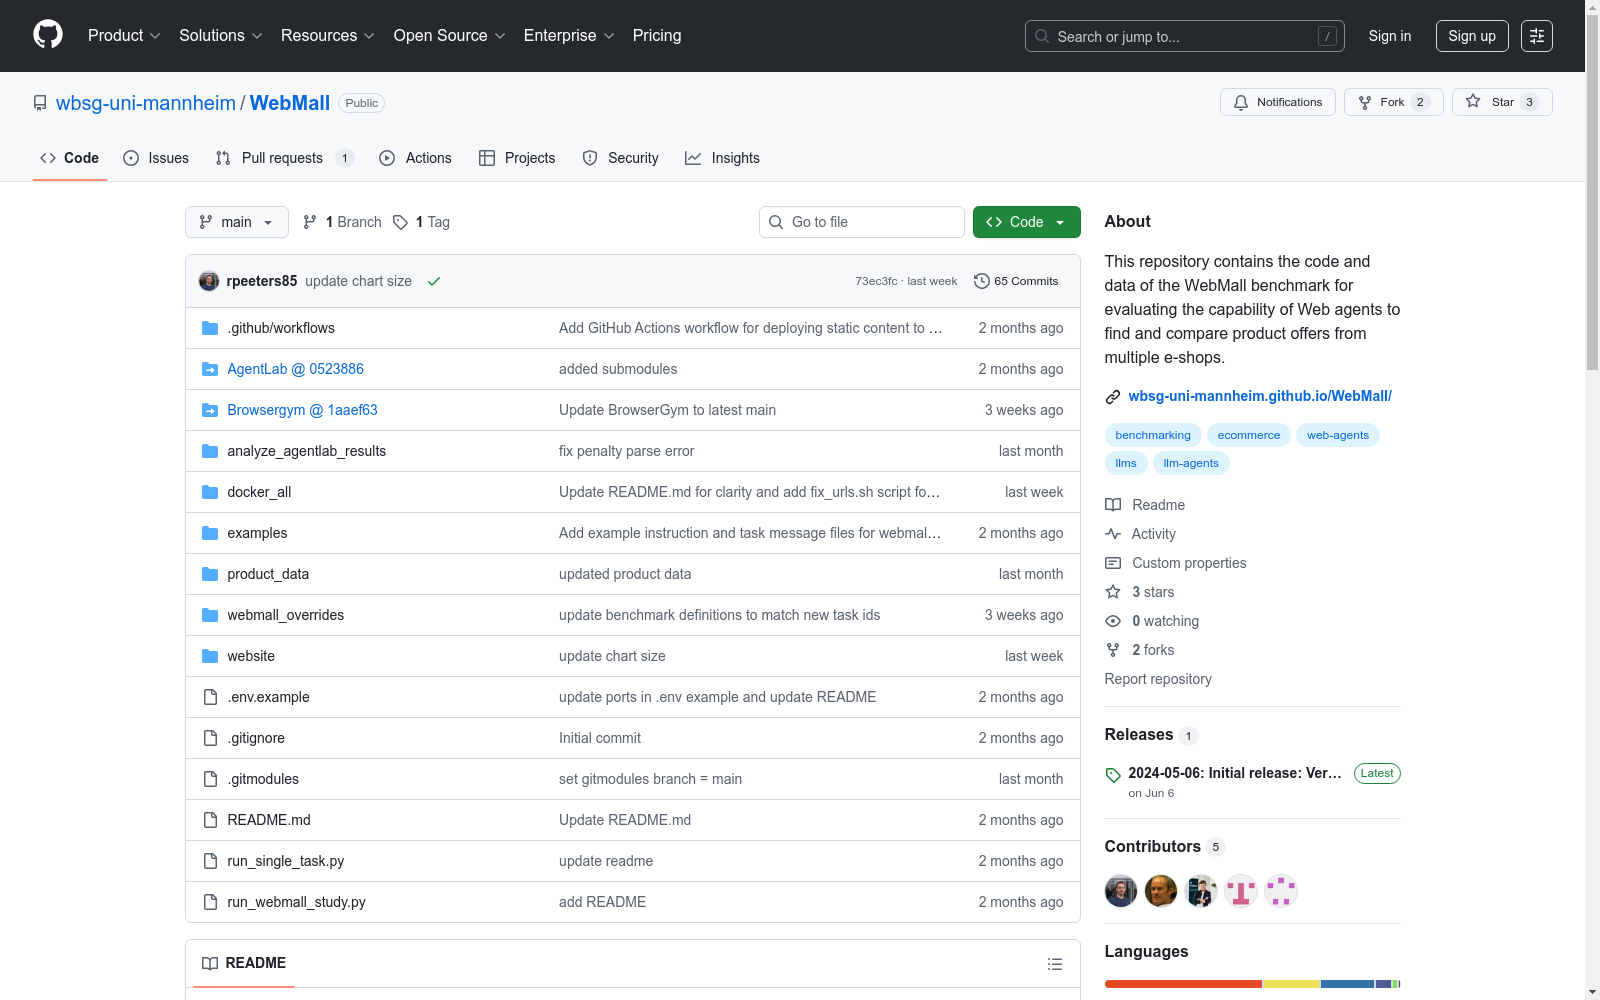
Task: Go to the GitHub homepage logo
Action: [x=48, y=35]
